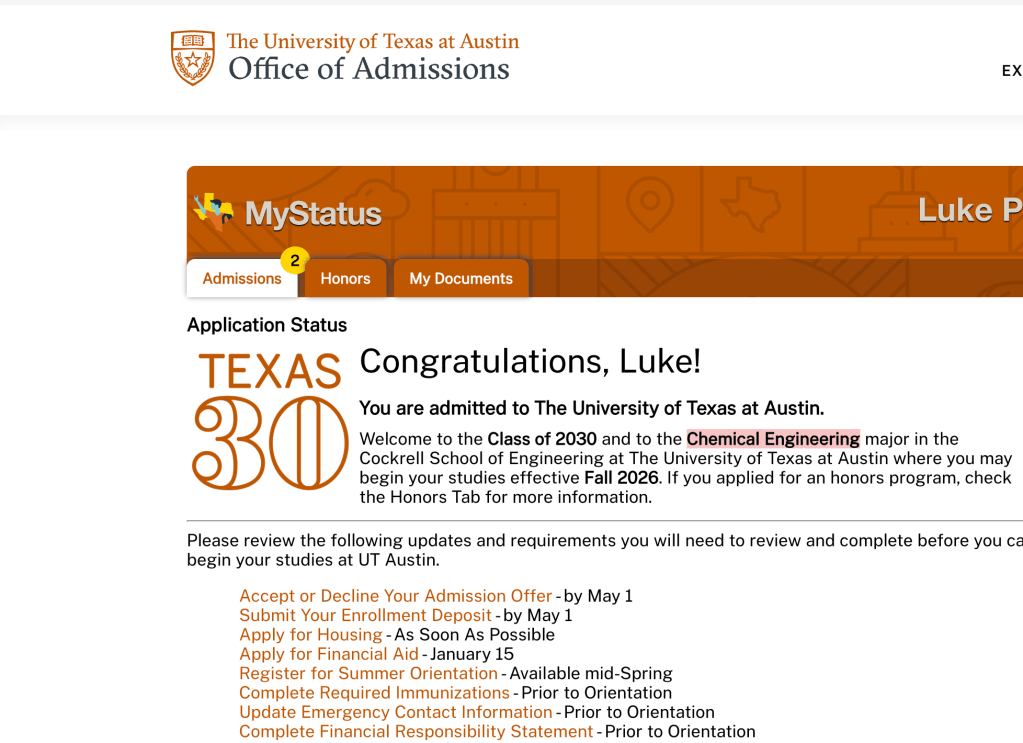Click the MyStatus Longhorn mascot icon
Viewport: 1023px width, 743px height.
(x=213, y=211)
